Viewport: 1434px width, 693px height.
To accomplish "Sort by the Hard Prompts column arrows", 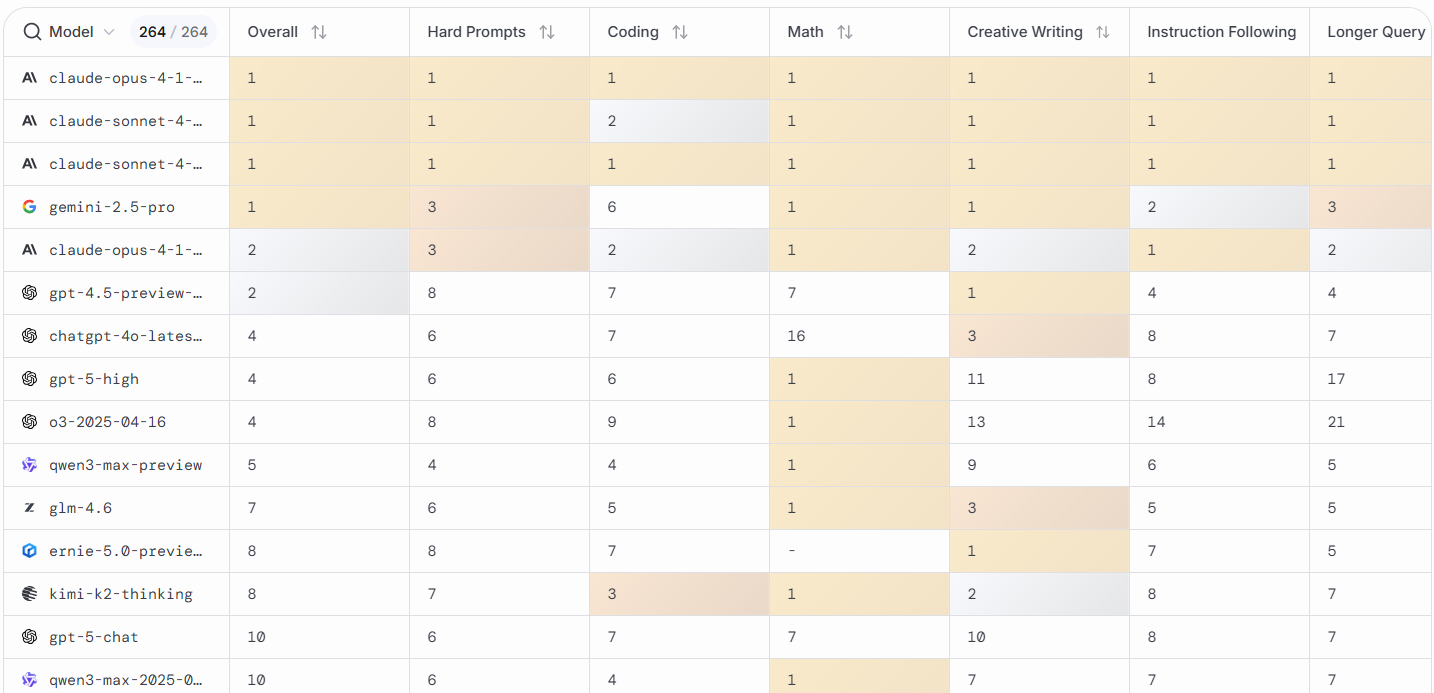I will 547,32.
